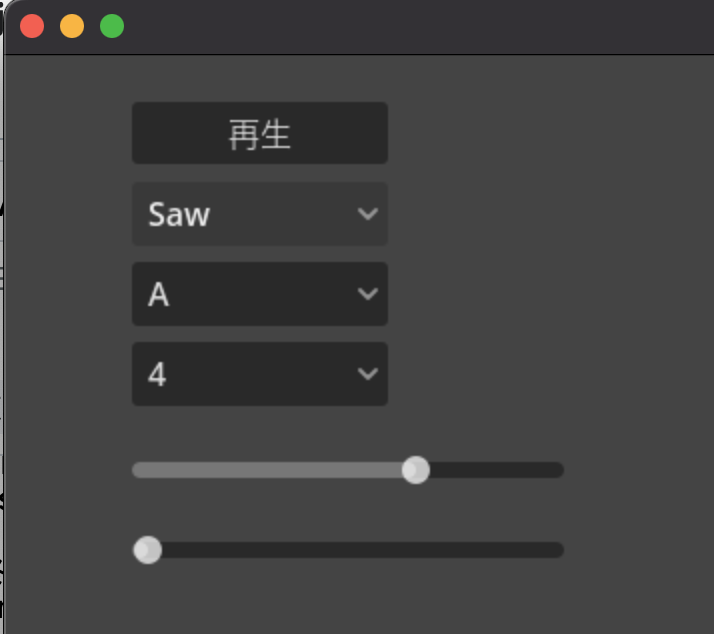Click the 再生 text label
Image resolution: width=714 pixels, height=634 pixels.
[260, 134]
